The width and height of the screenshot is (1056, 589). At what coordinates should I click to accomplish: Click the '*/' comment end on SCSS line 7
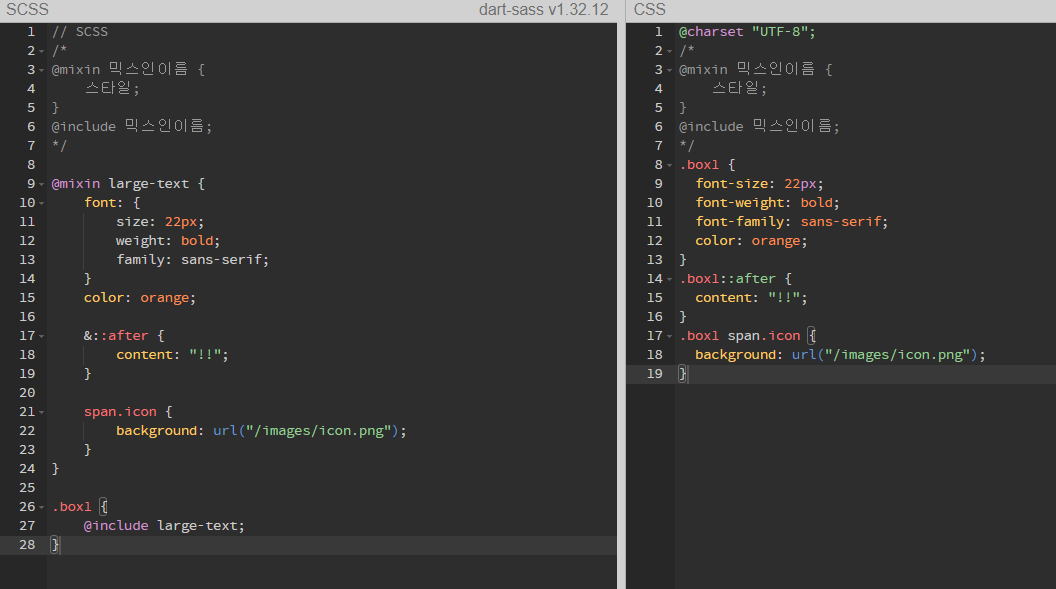(x=59, y=145)
